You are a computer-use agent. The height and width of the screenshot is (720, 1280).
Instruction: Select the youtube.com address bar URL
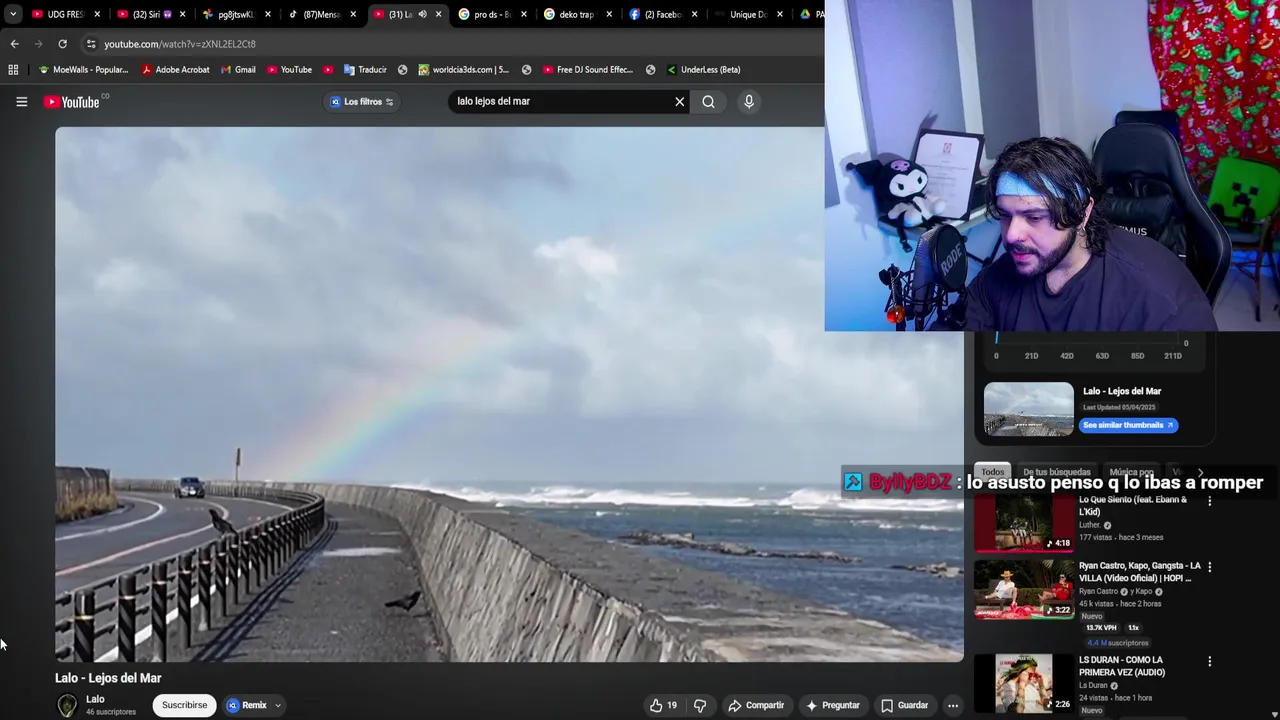[x=180, y=44]
